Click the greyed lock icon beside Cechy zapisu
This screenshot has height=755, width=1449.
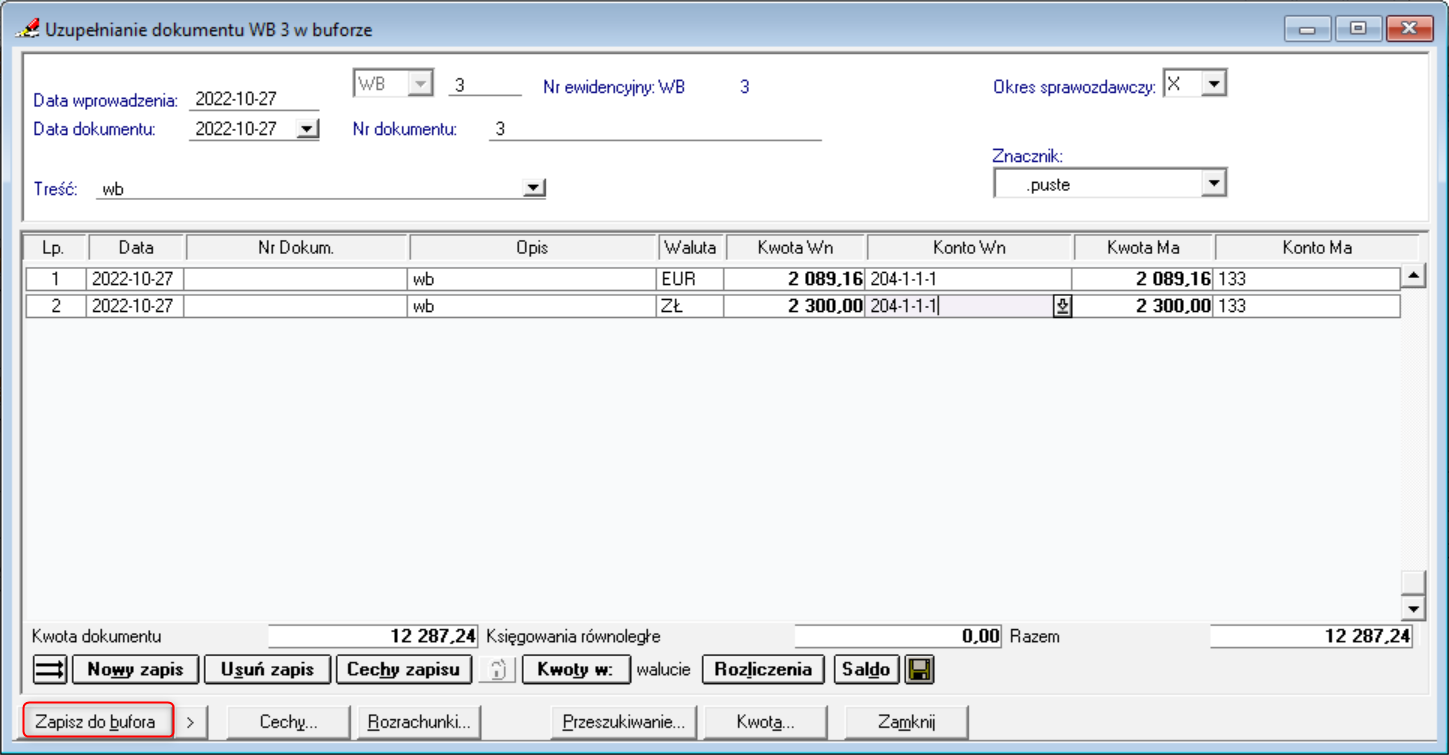tap(497, 669)
